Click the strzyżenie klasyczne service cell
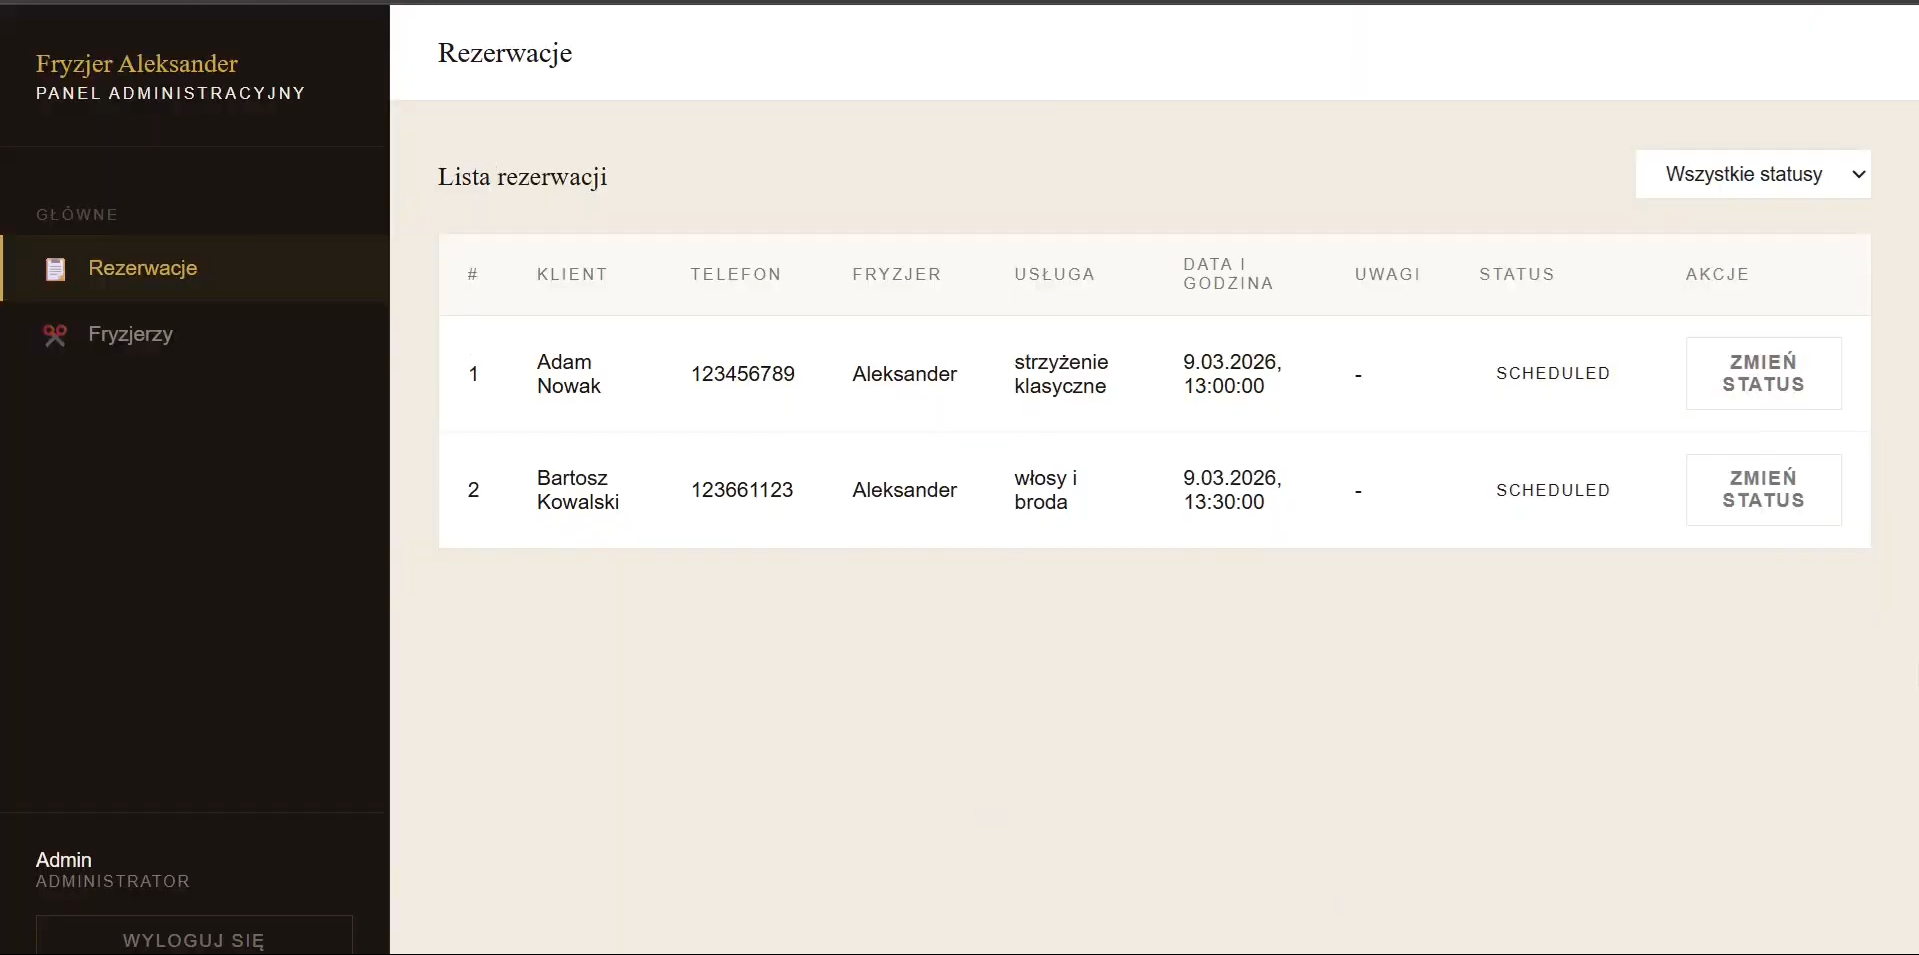The width and height of the screenshot is (1919, 955). [1061, 374]
